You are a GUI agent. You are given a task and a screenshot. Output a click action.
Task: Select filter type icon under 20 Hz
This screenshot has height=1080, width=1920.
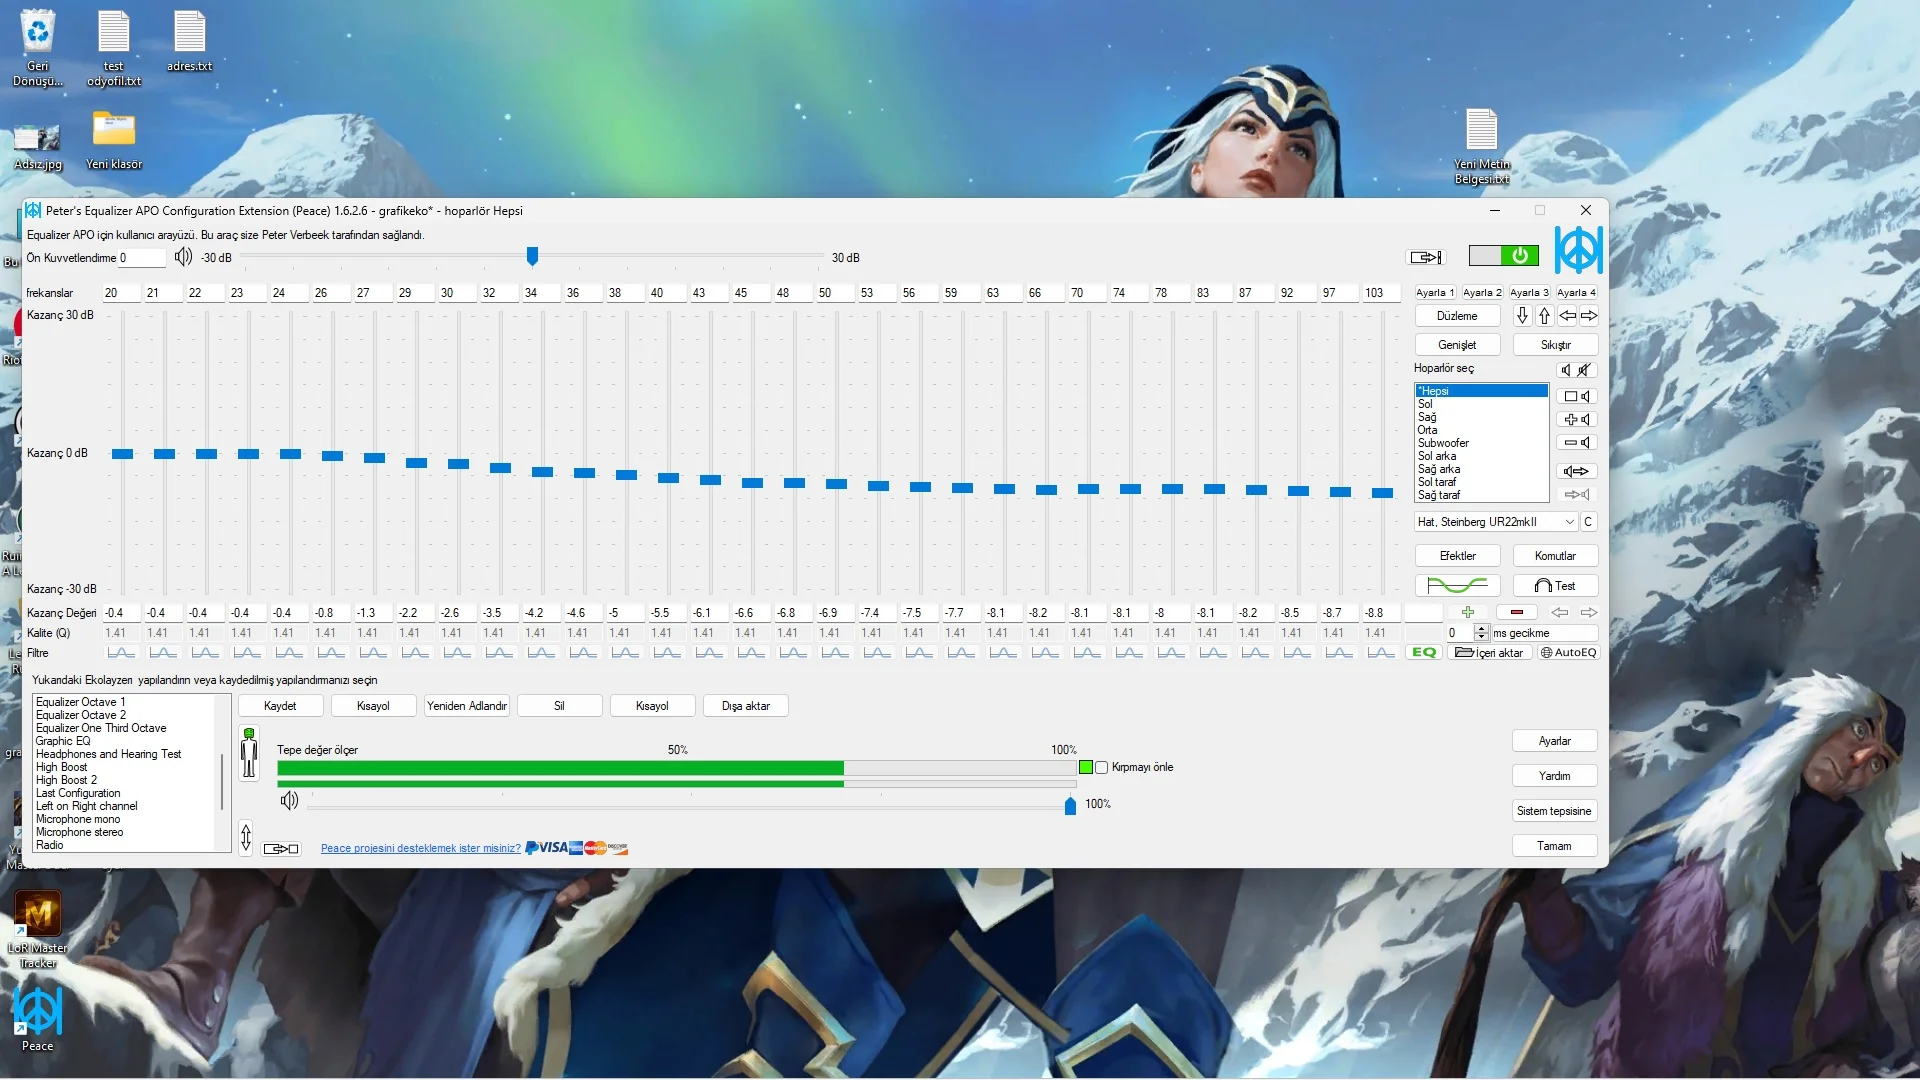tap(121, 653)
